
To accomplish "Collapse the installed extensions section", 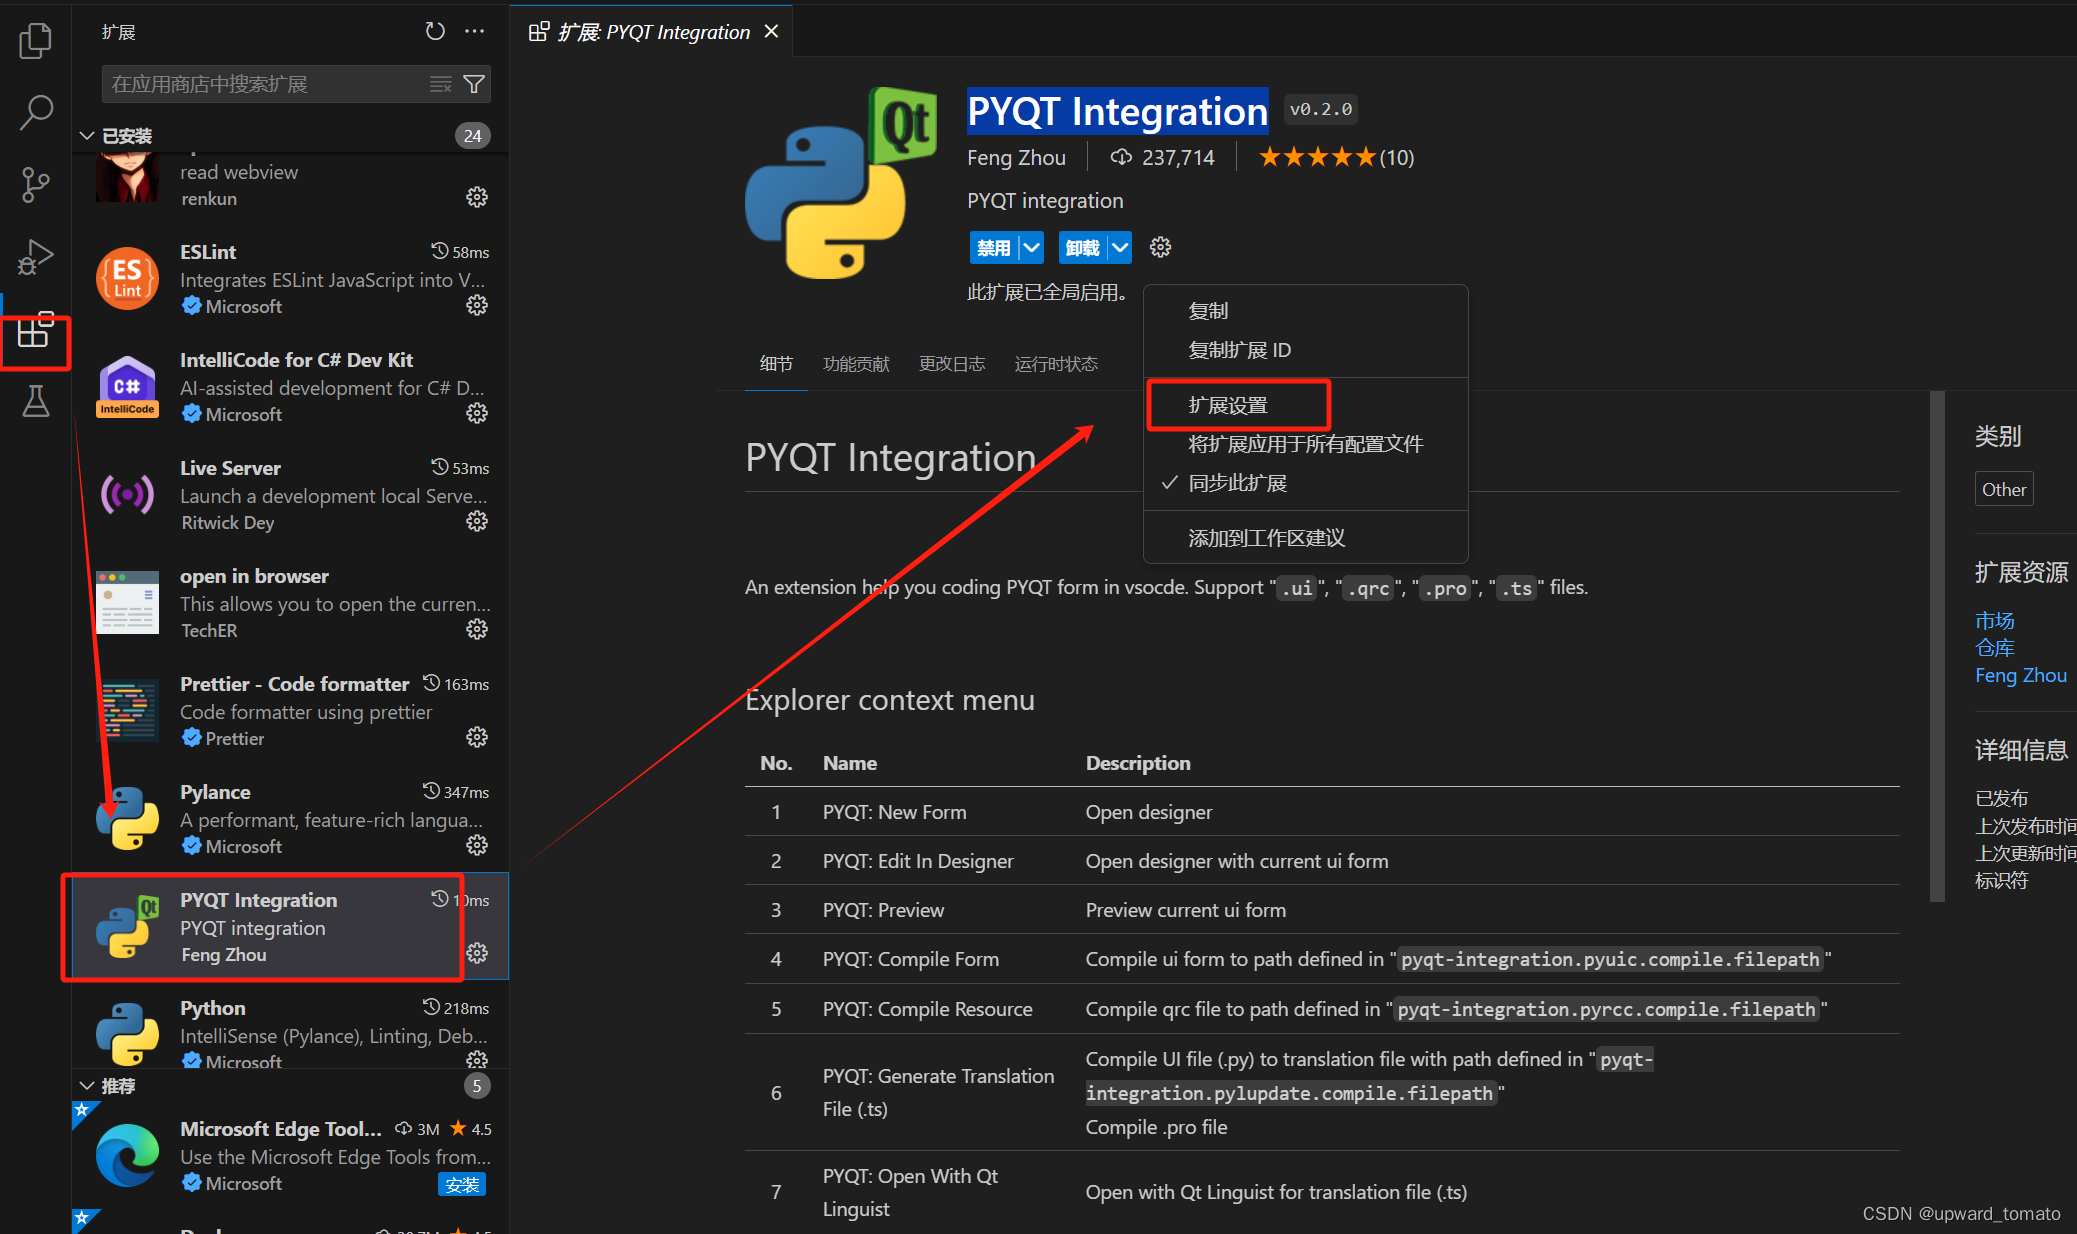I will [87, 136].
